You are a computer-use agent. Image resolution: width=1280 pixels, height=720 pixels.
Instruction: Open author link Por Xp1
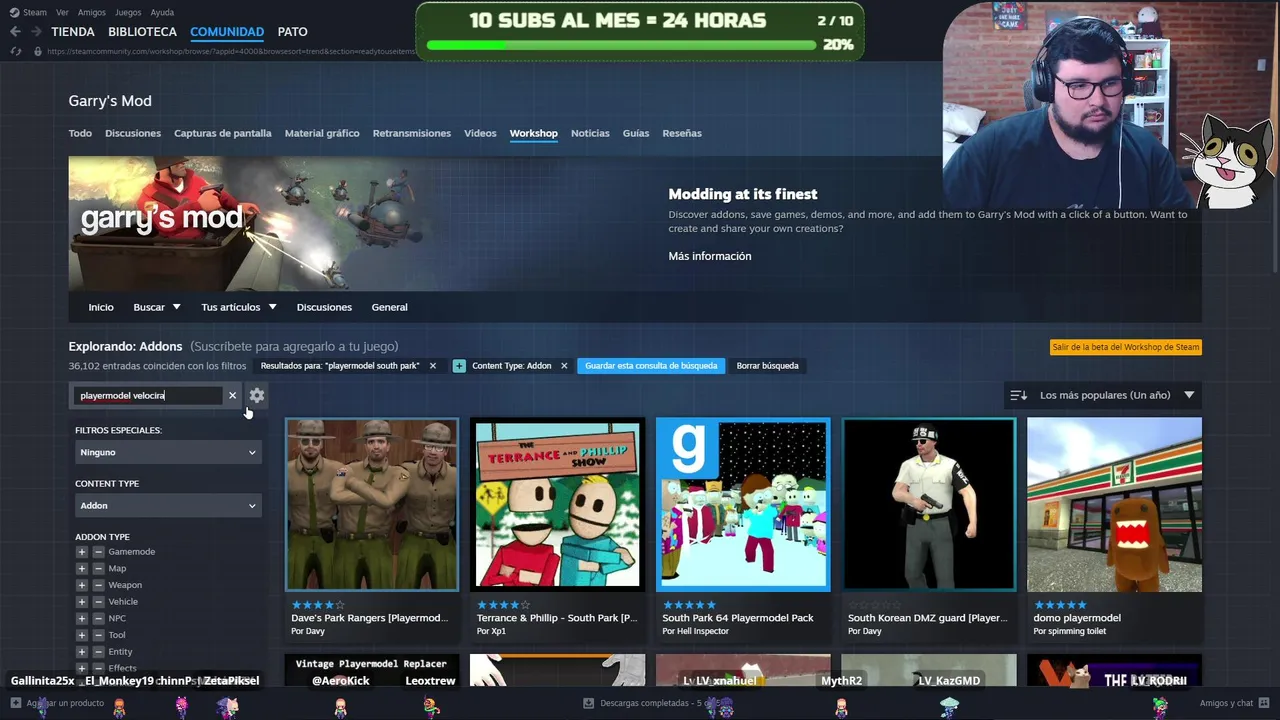click(491, 631)
